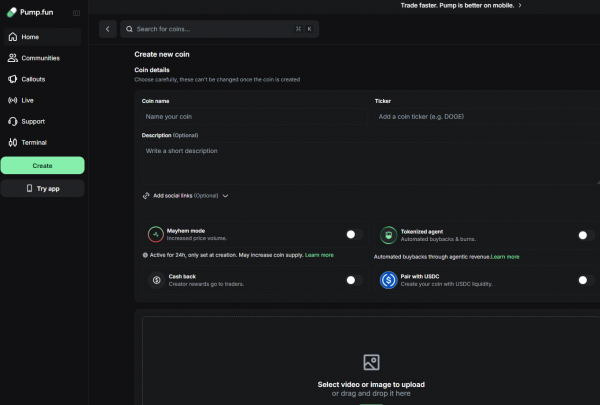Click the Coin details subheading
The image size is (600, 405).
point(152,70)
